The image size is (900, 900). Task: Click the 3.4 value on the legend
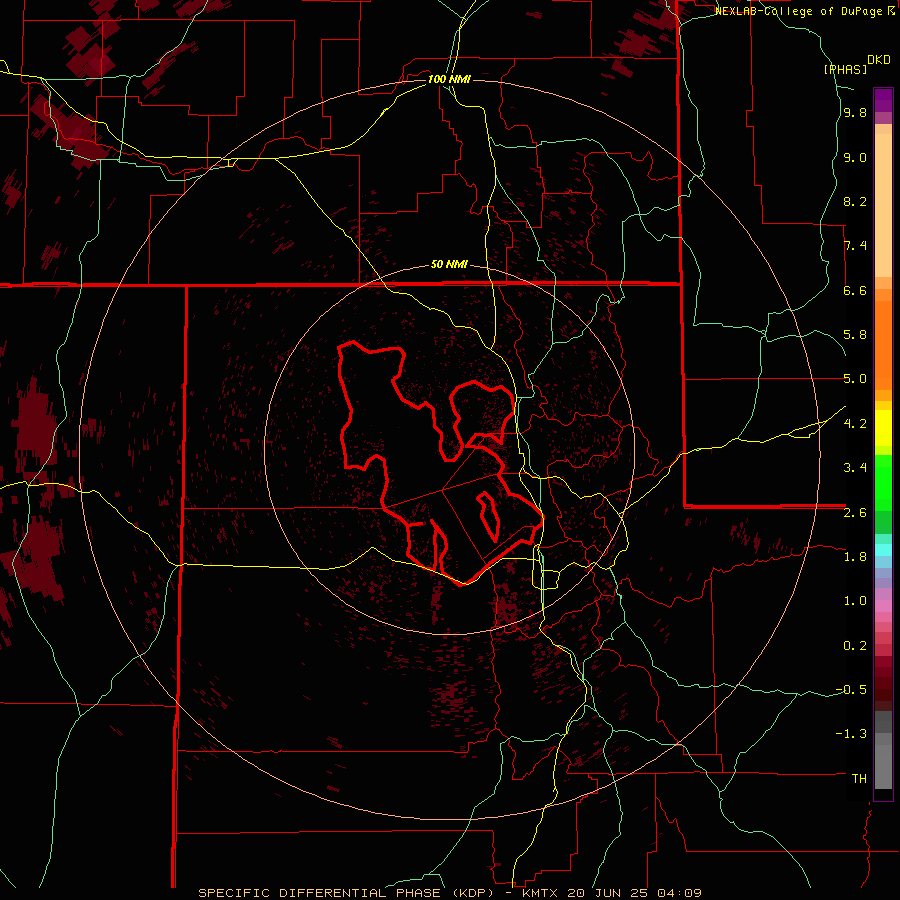click(x=855, y=468)
